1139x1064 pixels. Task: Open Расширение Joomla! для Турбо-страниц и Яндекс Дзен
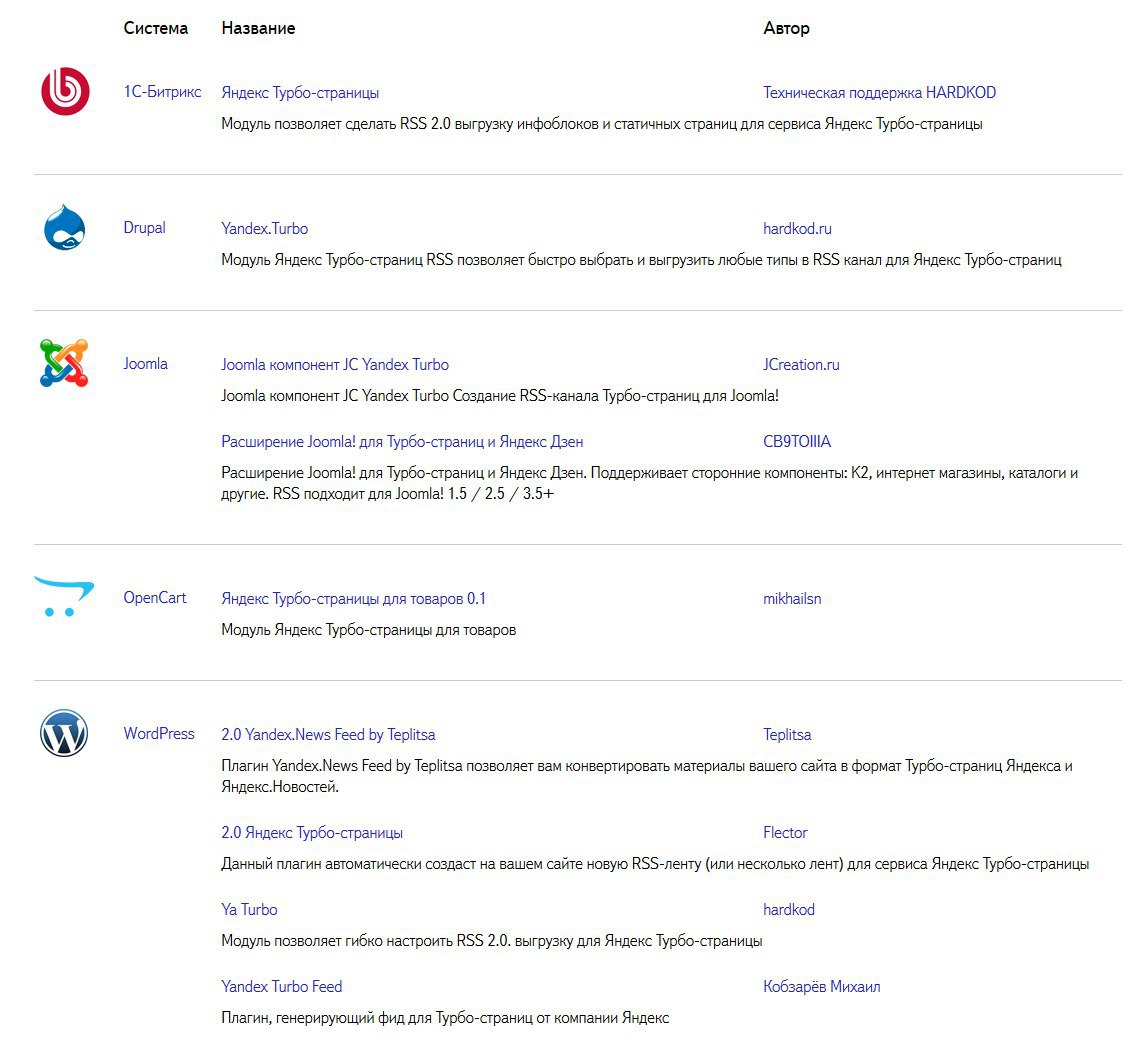402,442
